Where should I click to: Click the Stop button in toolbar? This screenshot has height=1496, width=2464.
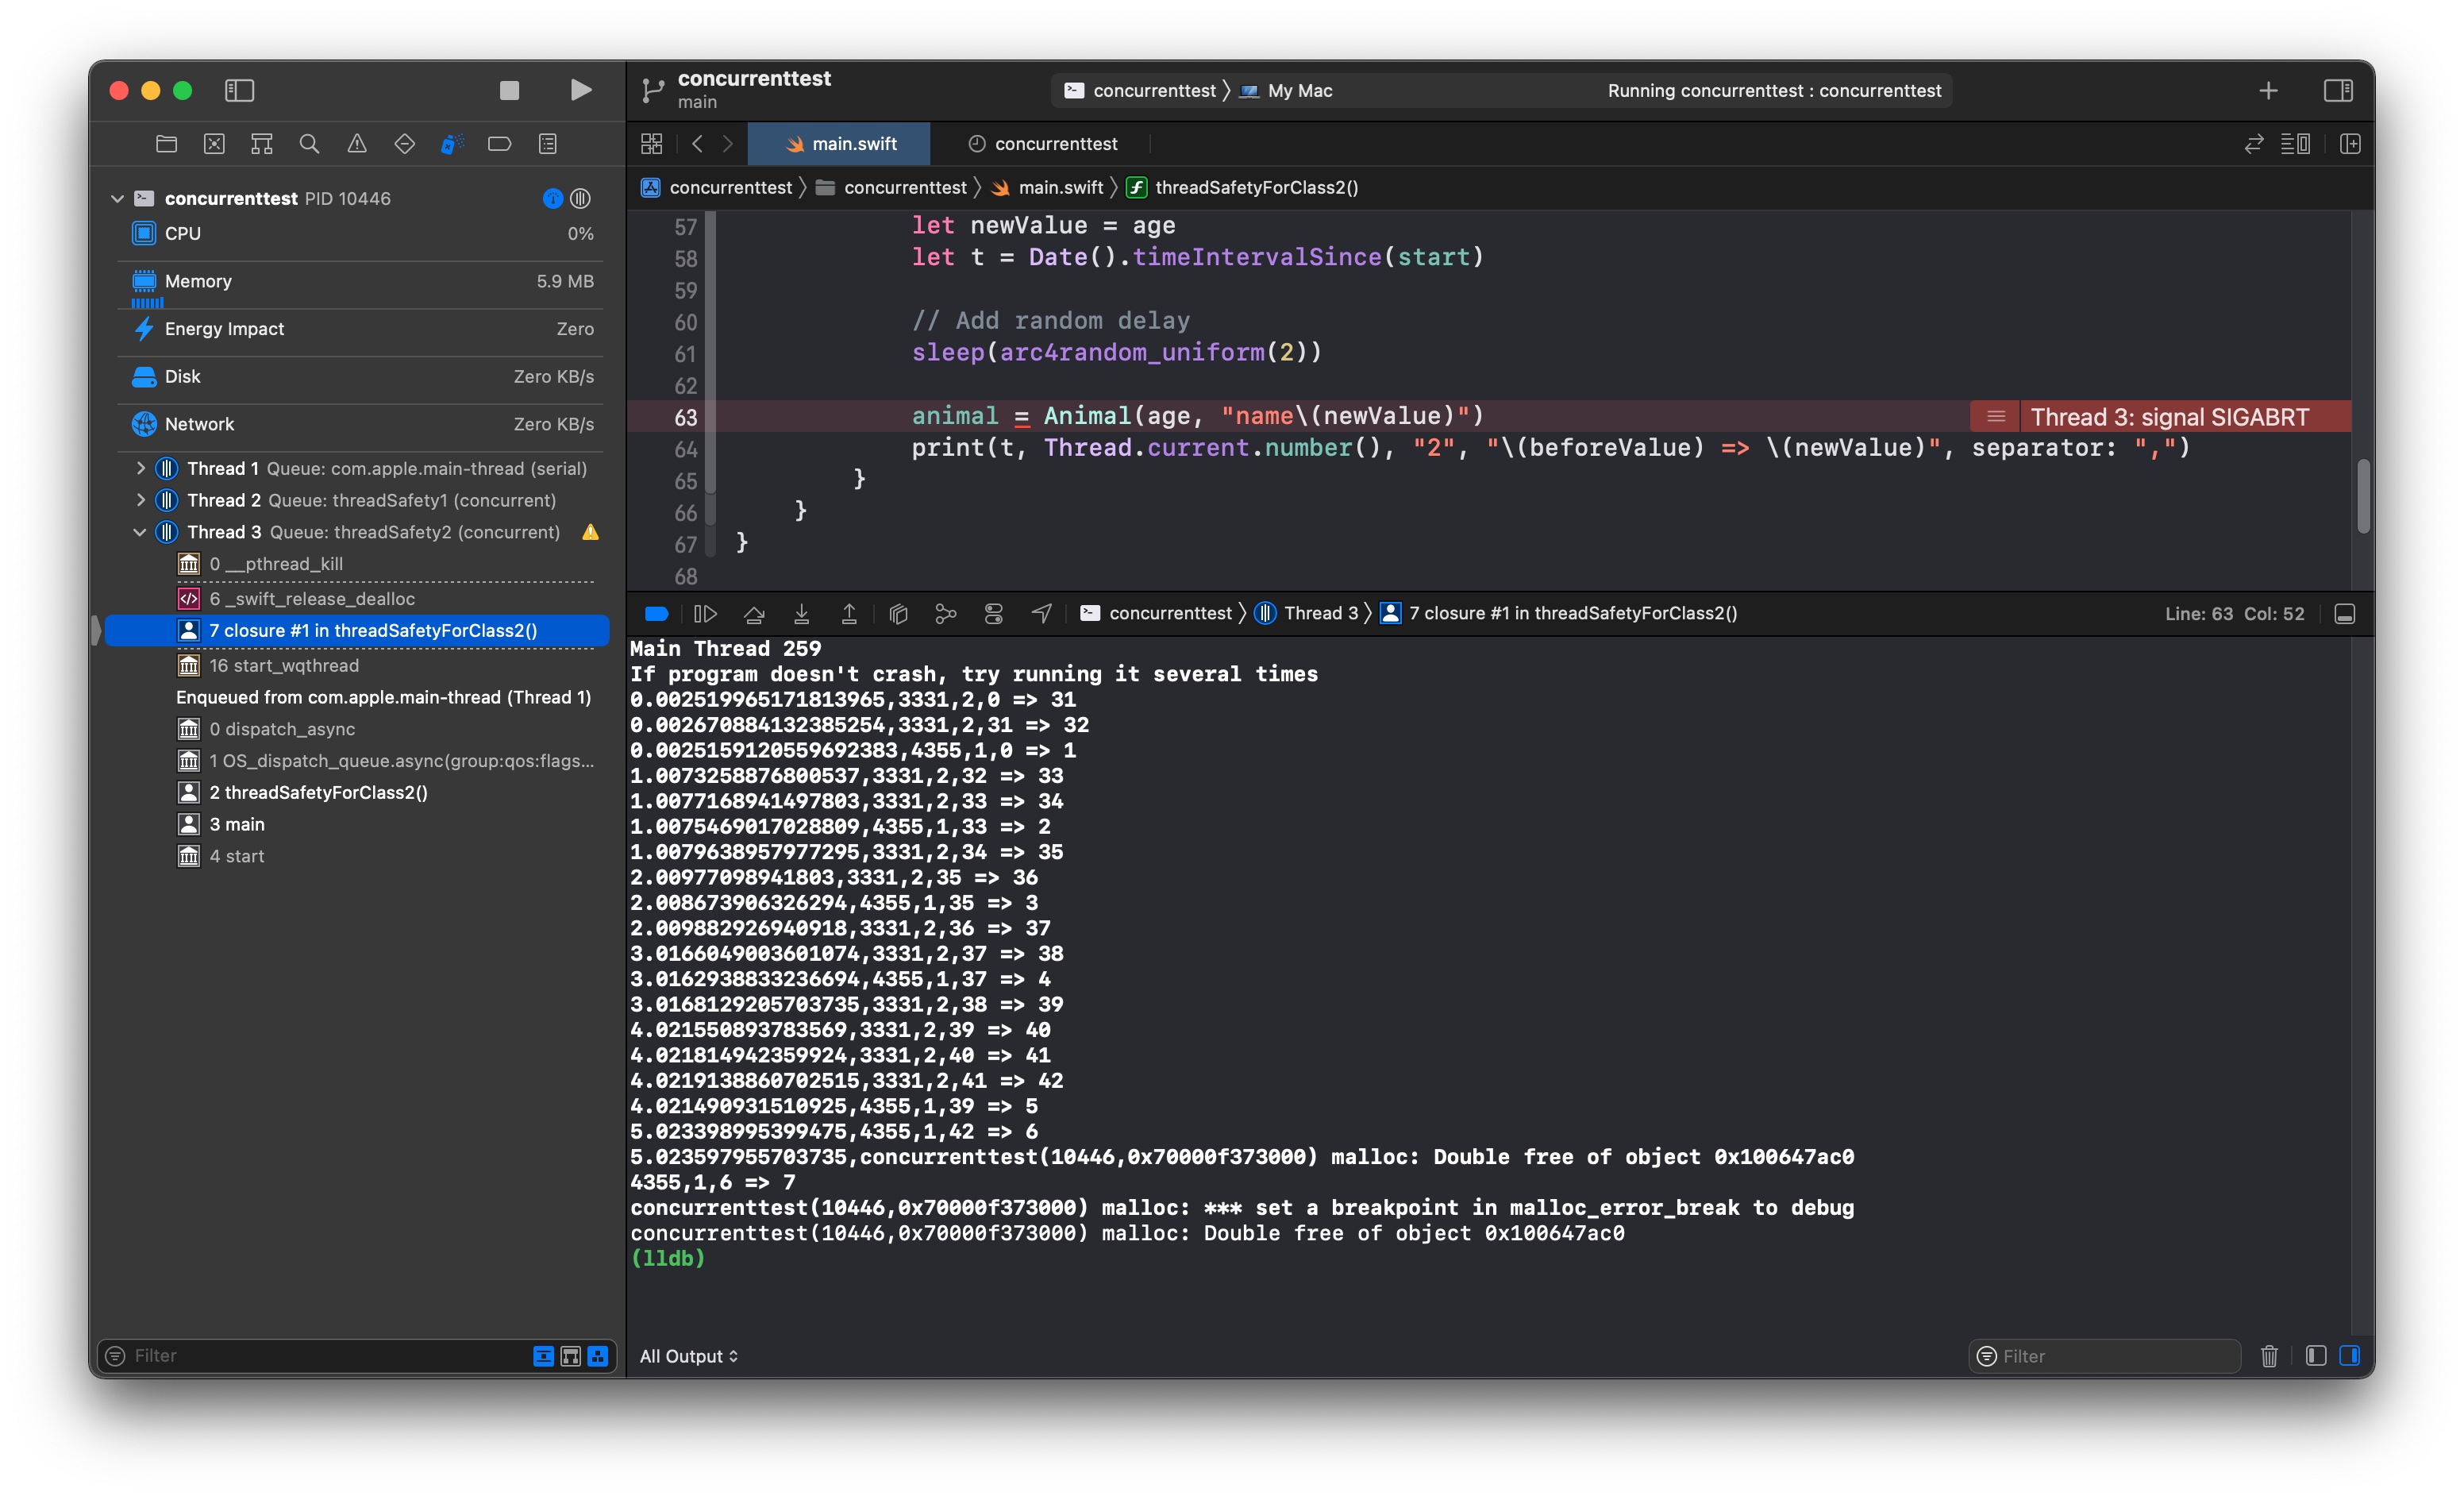tap(509, 90)
